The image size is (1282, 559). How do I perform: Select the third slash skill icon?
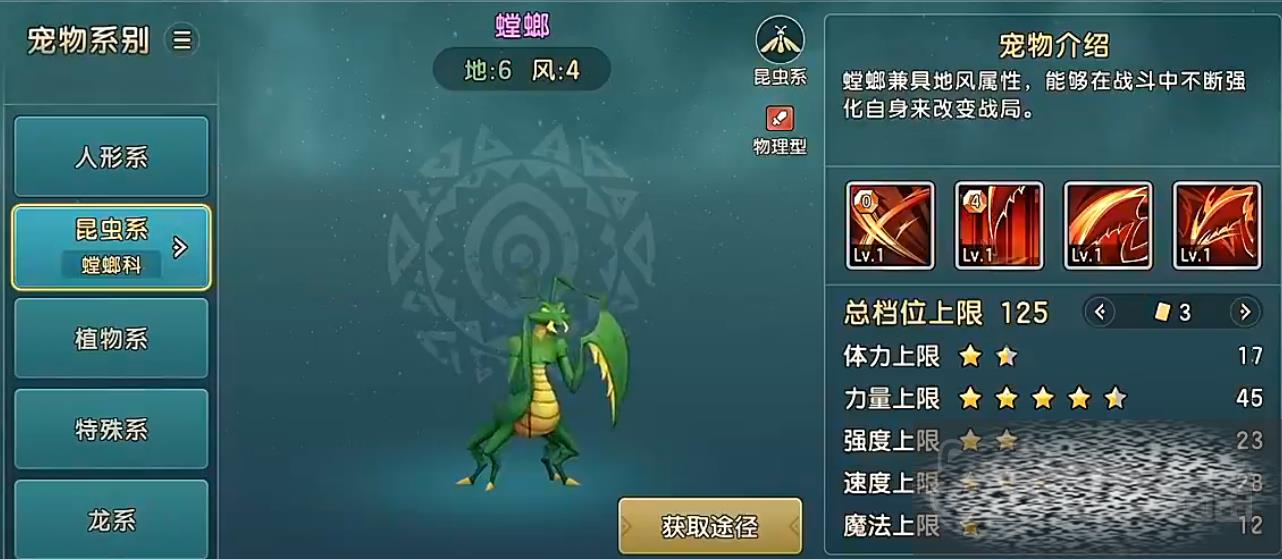pos(1108,226)
